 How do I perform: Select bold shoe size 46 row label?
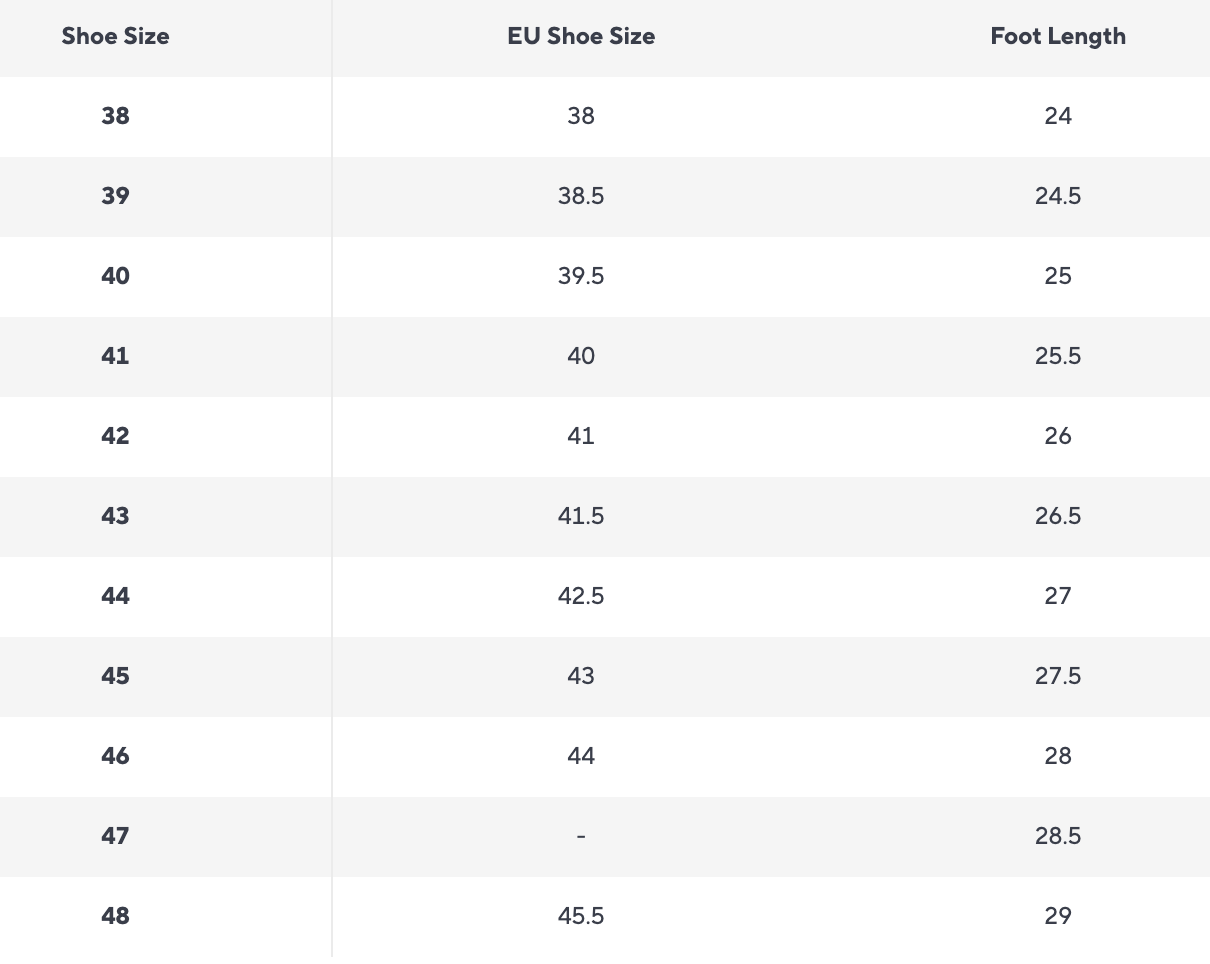[115, 756]
